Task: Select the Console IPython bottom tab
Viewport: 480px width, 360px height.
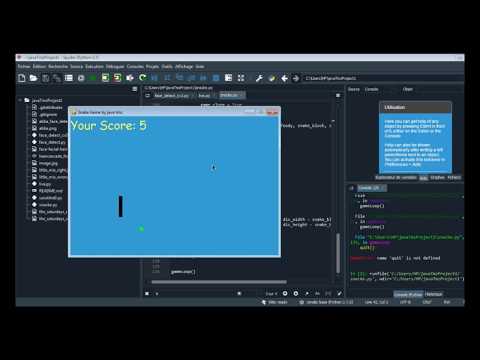Action: 408,294
